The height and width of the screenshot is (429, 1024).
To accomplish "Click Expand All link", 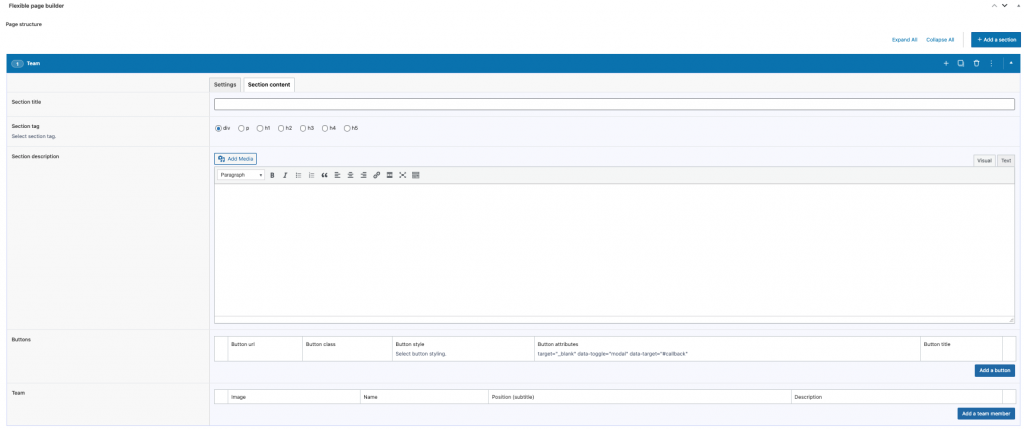I will 904,40.
